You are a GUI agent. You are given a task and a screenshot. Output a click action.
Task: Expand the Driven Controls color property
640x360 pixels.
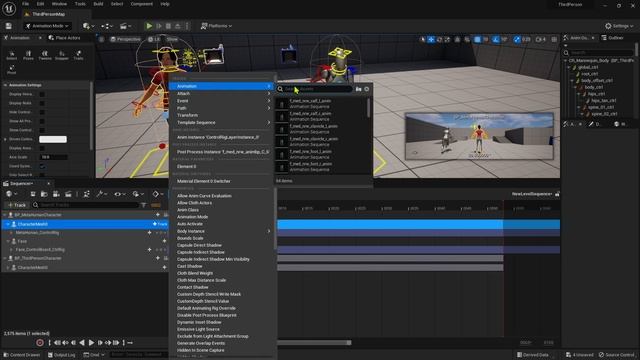(5, 139)
